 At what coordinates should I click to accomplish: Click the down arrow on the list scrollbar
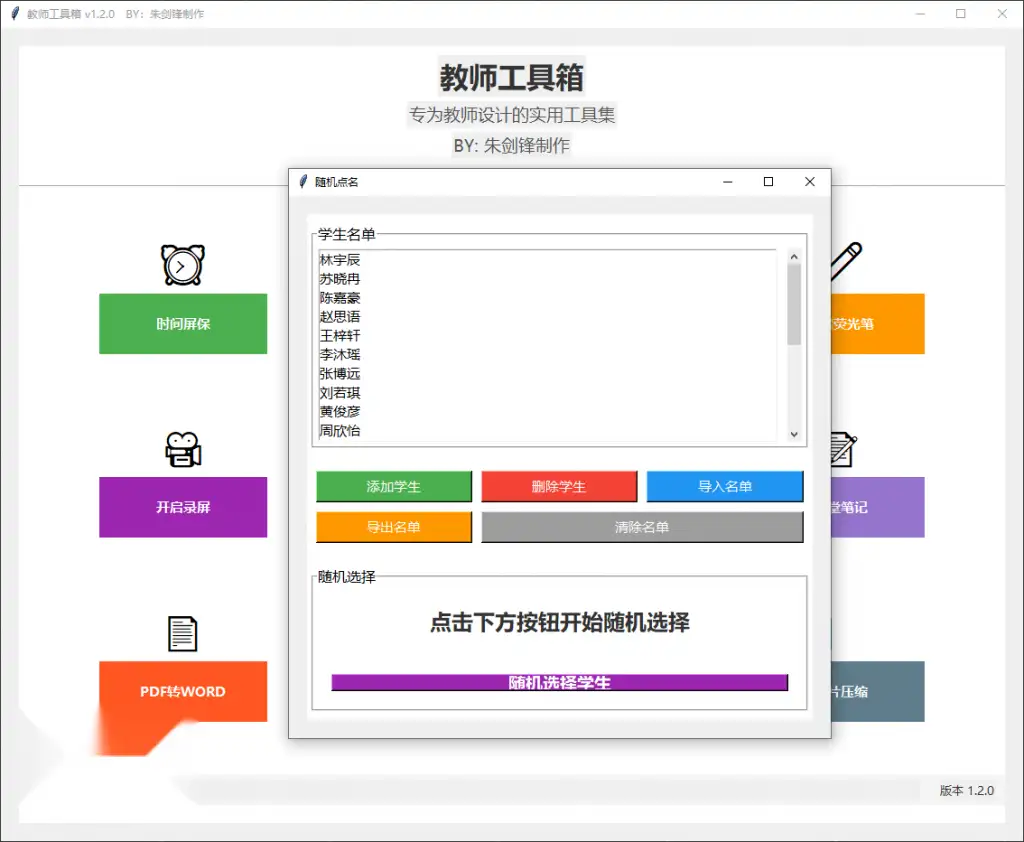click(795, 434)
